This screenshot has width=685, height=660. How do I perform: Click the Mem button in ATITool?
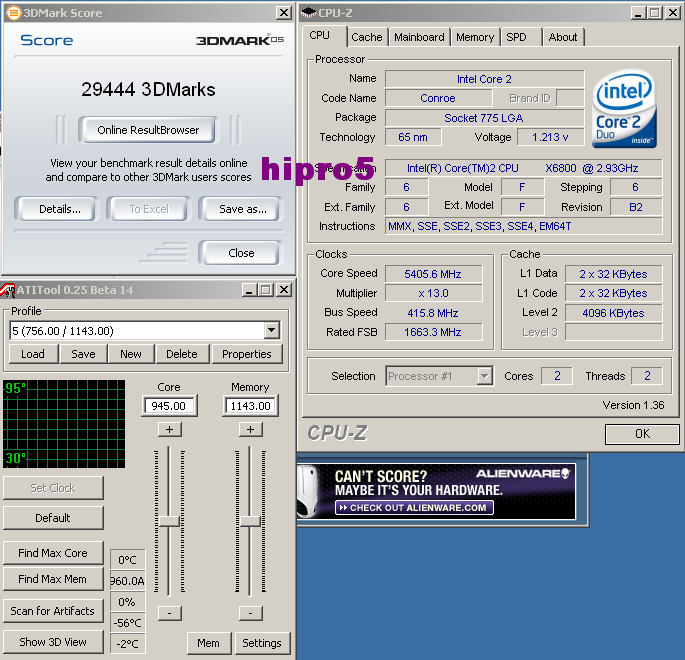(x=208, y=643)
